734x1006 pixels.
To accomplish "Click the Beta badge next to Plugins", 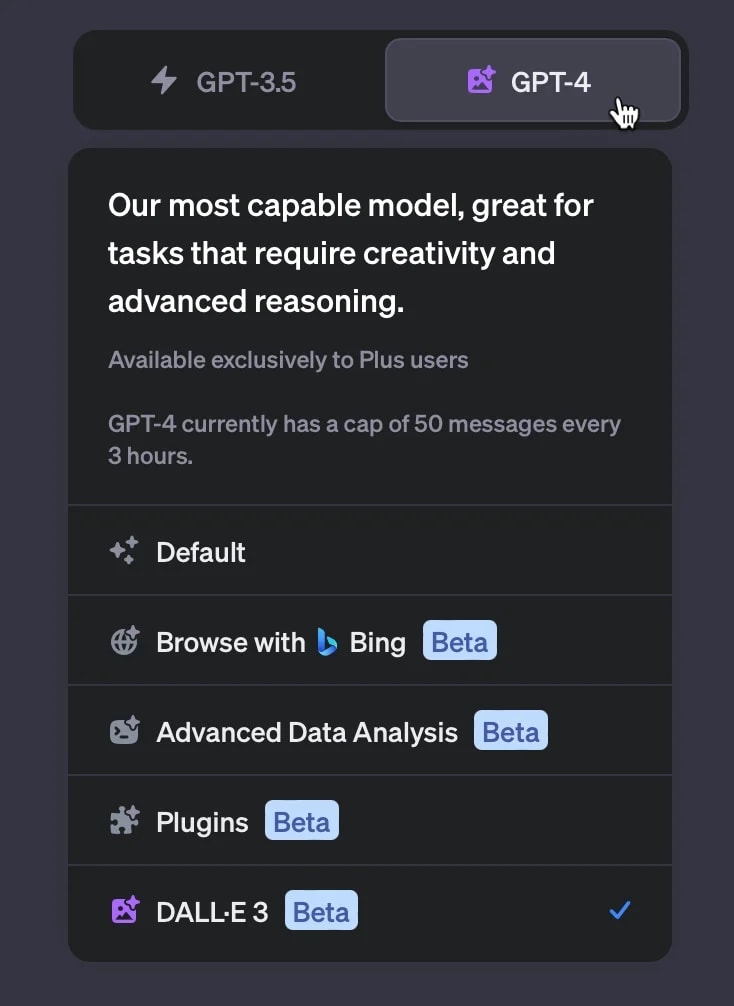I will (x=302, y=822).
